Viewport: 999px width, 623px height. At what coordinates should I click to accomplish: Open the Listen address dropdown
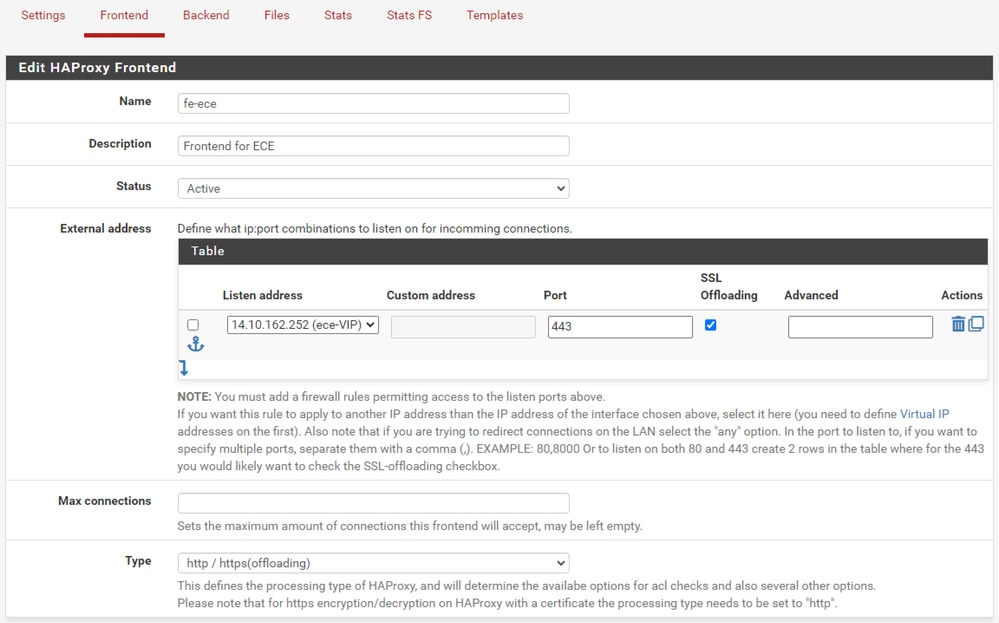click(x=303, y=325)
